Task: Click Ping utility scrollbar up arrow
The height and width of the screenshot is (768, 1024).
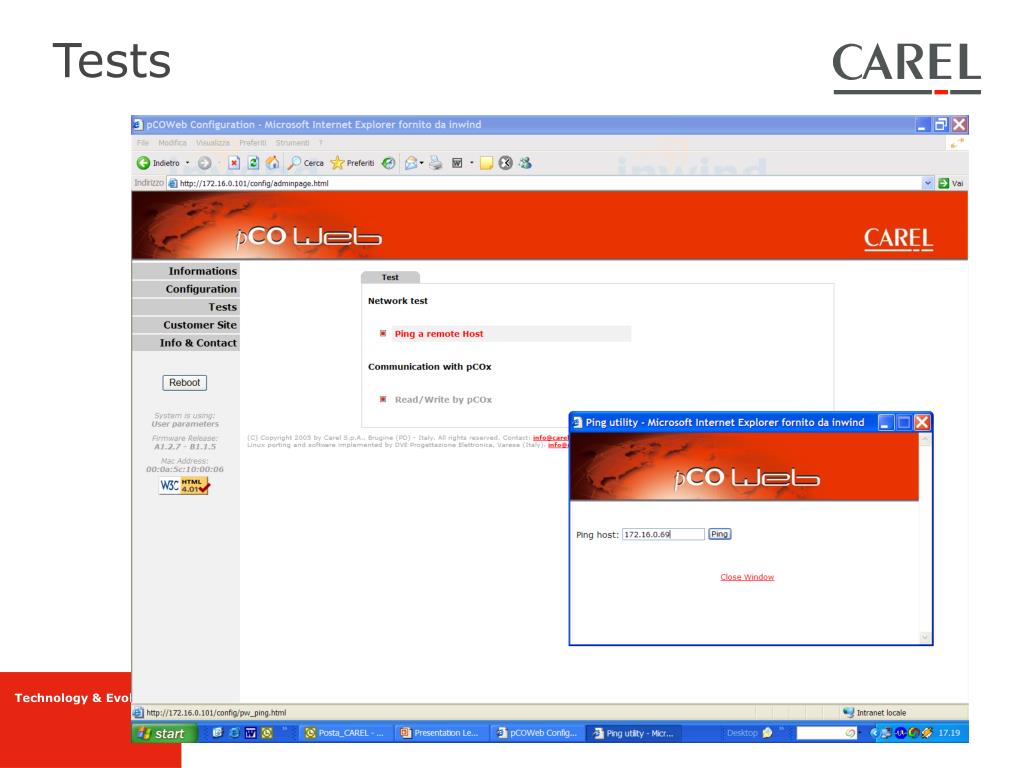Action: point(925,440)
